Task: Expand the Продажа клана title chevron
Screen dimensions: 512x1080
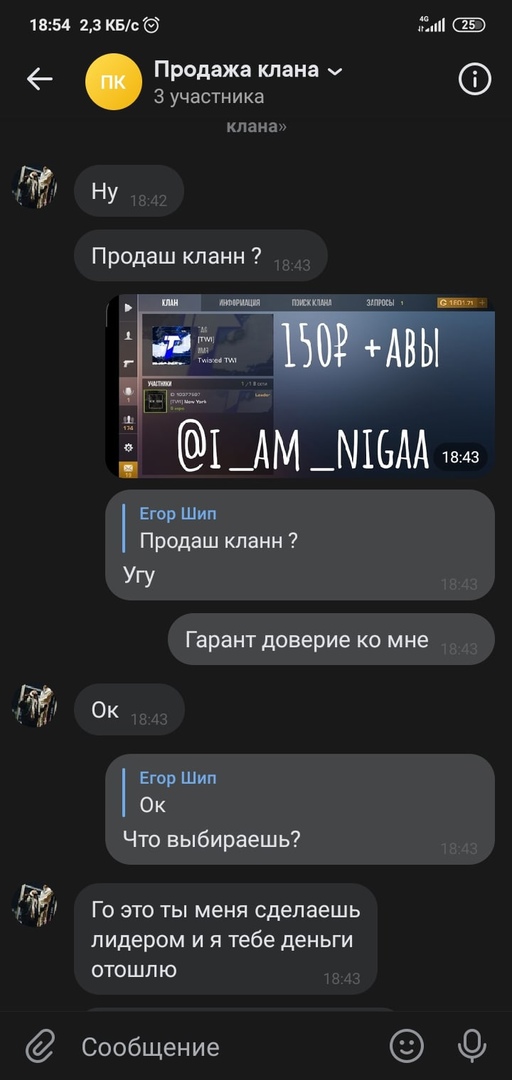Action: click(x=335, y=71)
